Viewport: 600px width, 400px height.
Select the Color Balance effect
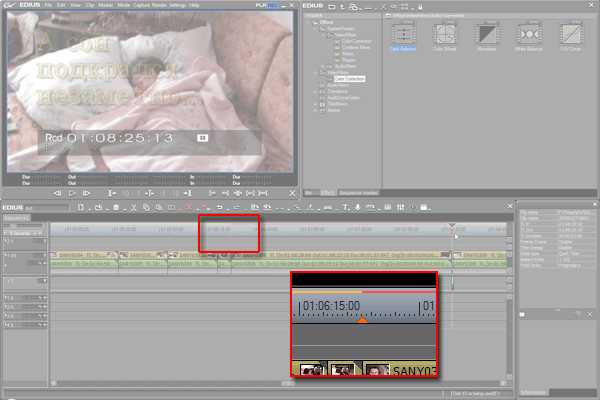[x=403, y=36]
